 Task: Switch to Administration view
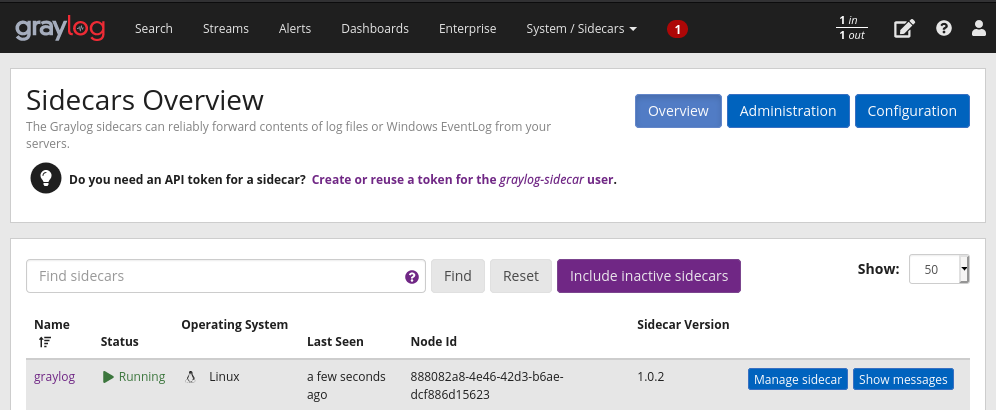788,111
